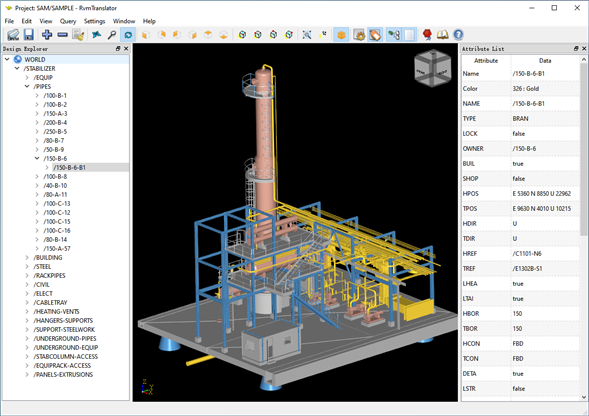The width and height of the screenshot is (589, 416).
Task: Click the Attribute List vertical scrollbar
Action: 583,149
